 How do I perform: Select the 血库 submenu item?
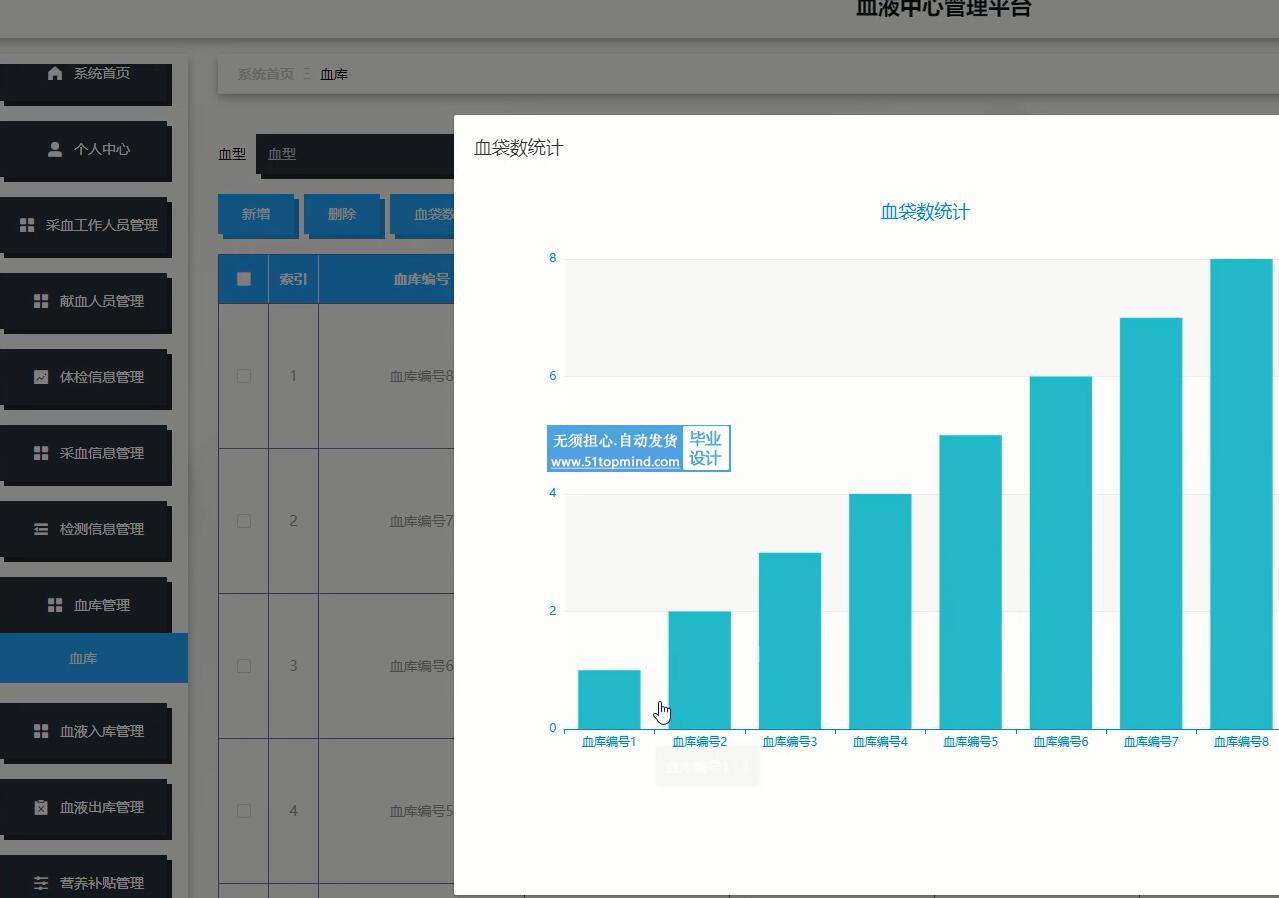[x=93, y=658]
